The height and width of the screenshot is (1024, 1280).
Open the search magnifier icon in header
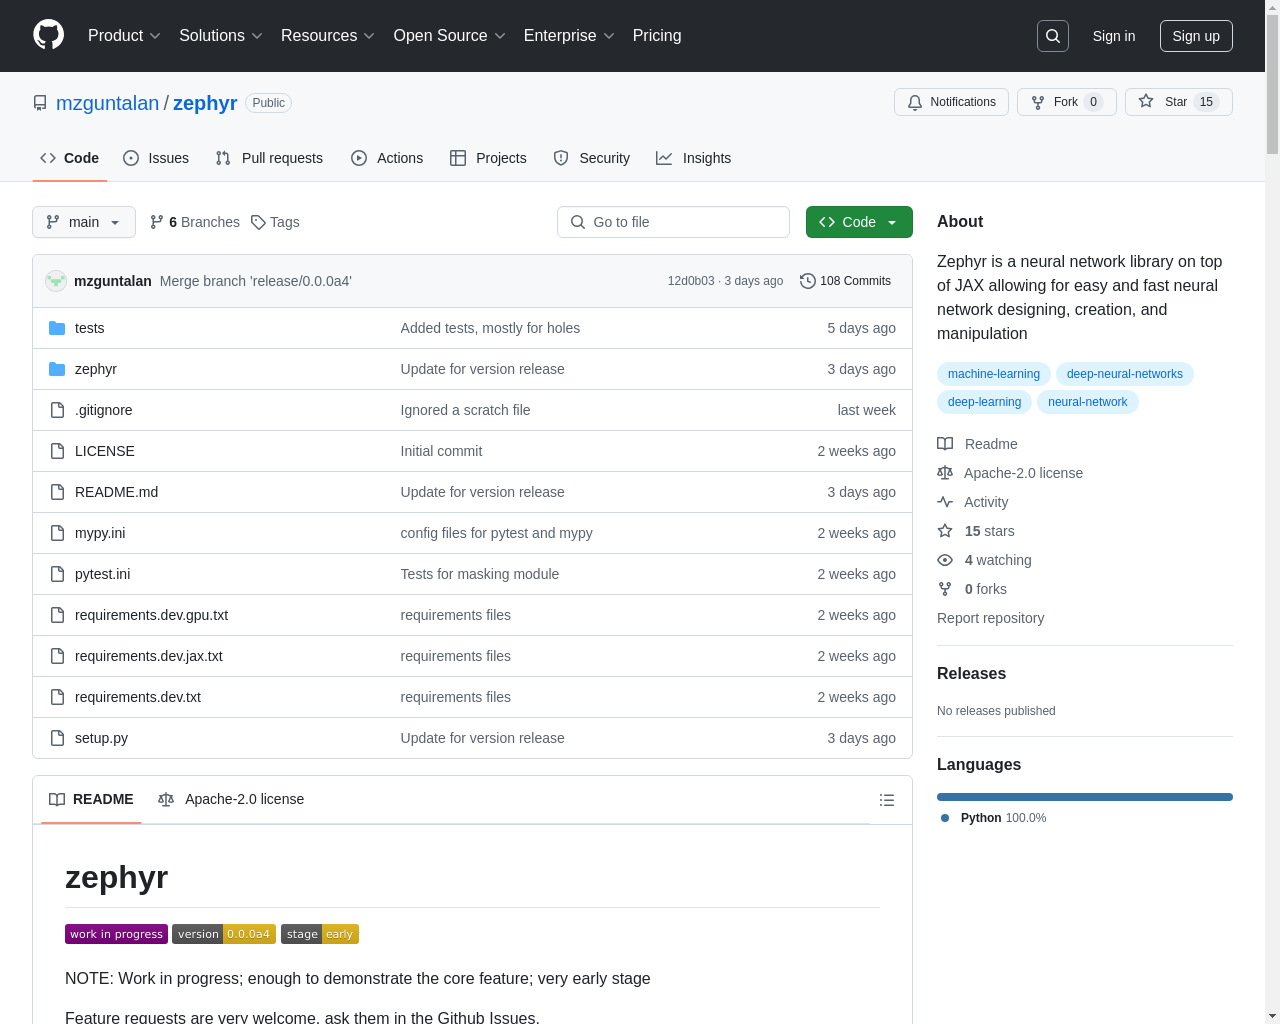1053,36
